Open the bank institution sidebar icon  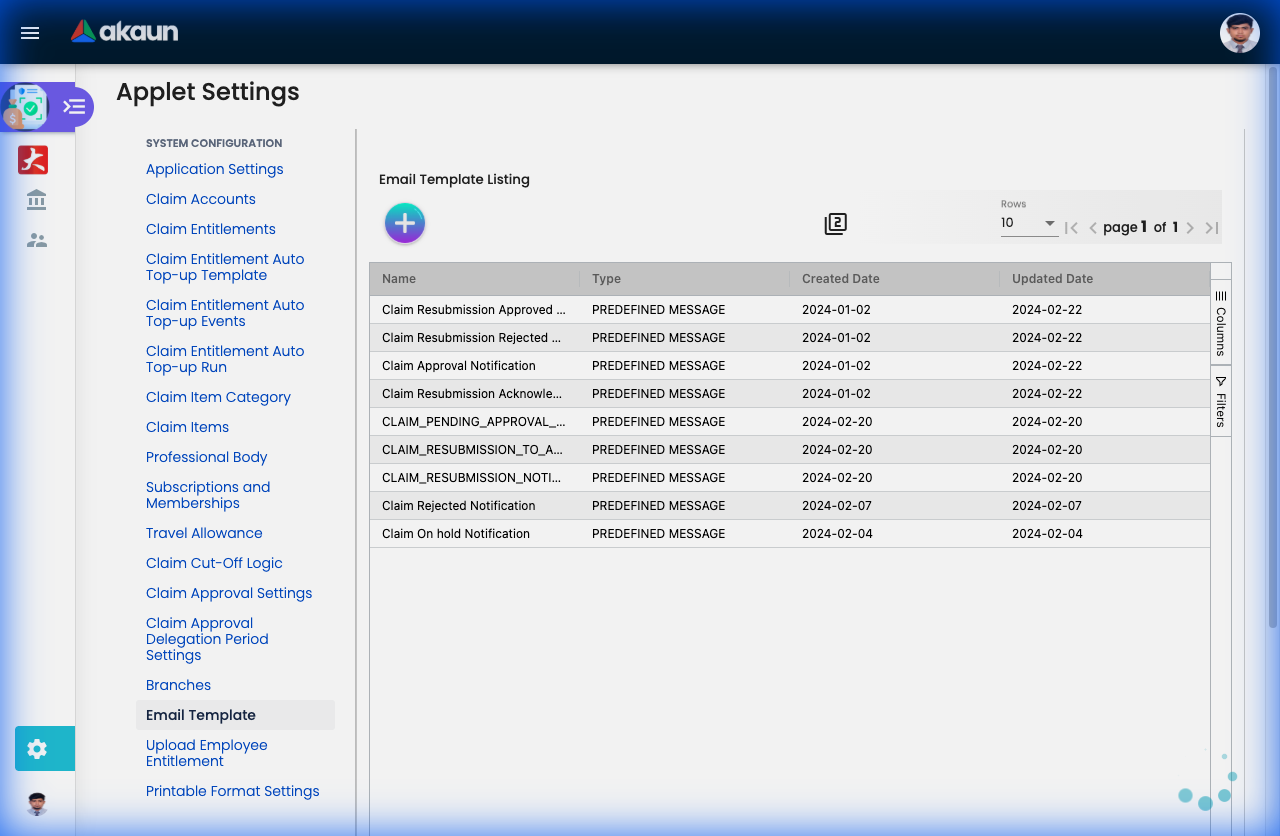coord(37,200)
